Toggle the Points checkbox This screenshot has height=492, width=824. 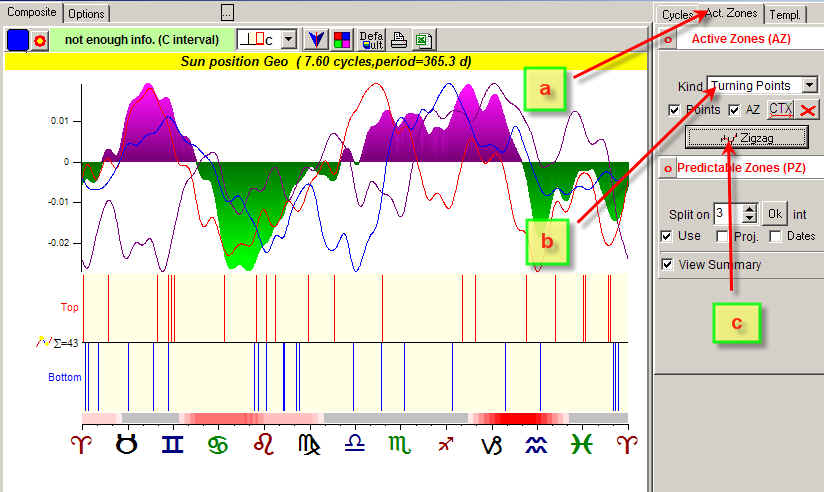point(674,110)
